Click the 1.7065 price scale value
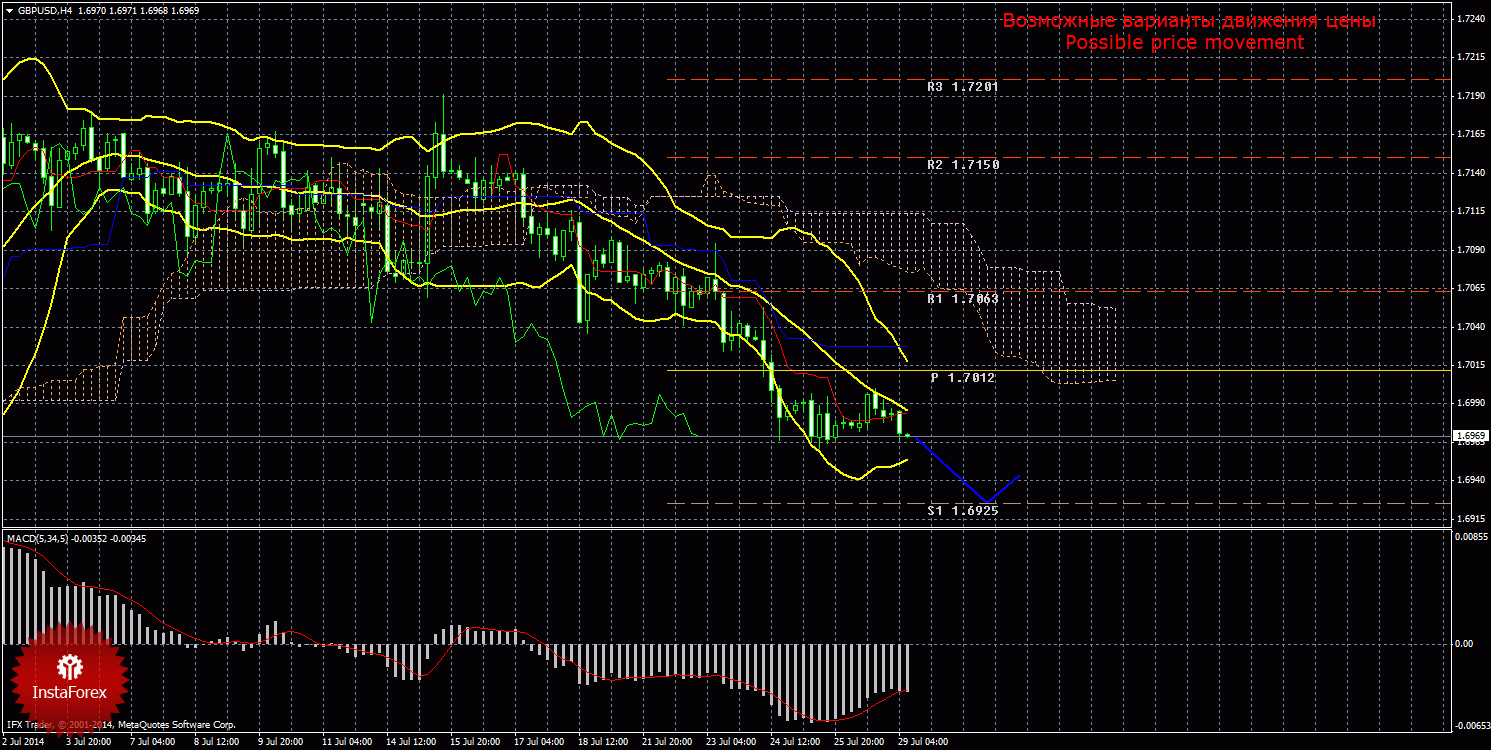The width and height of the screenshot is (1491, 750). coord(1470,288)
